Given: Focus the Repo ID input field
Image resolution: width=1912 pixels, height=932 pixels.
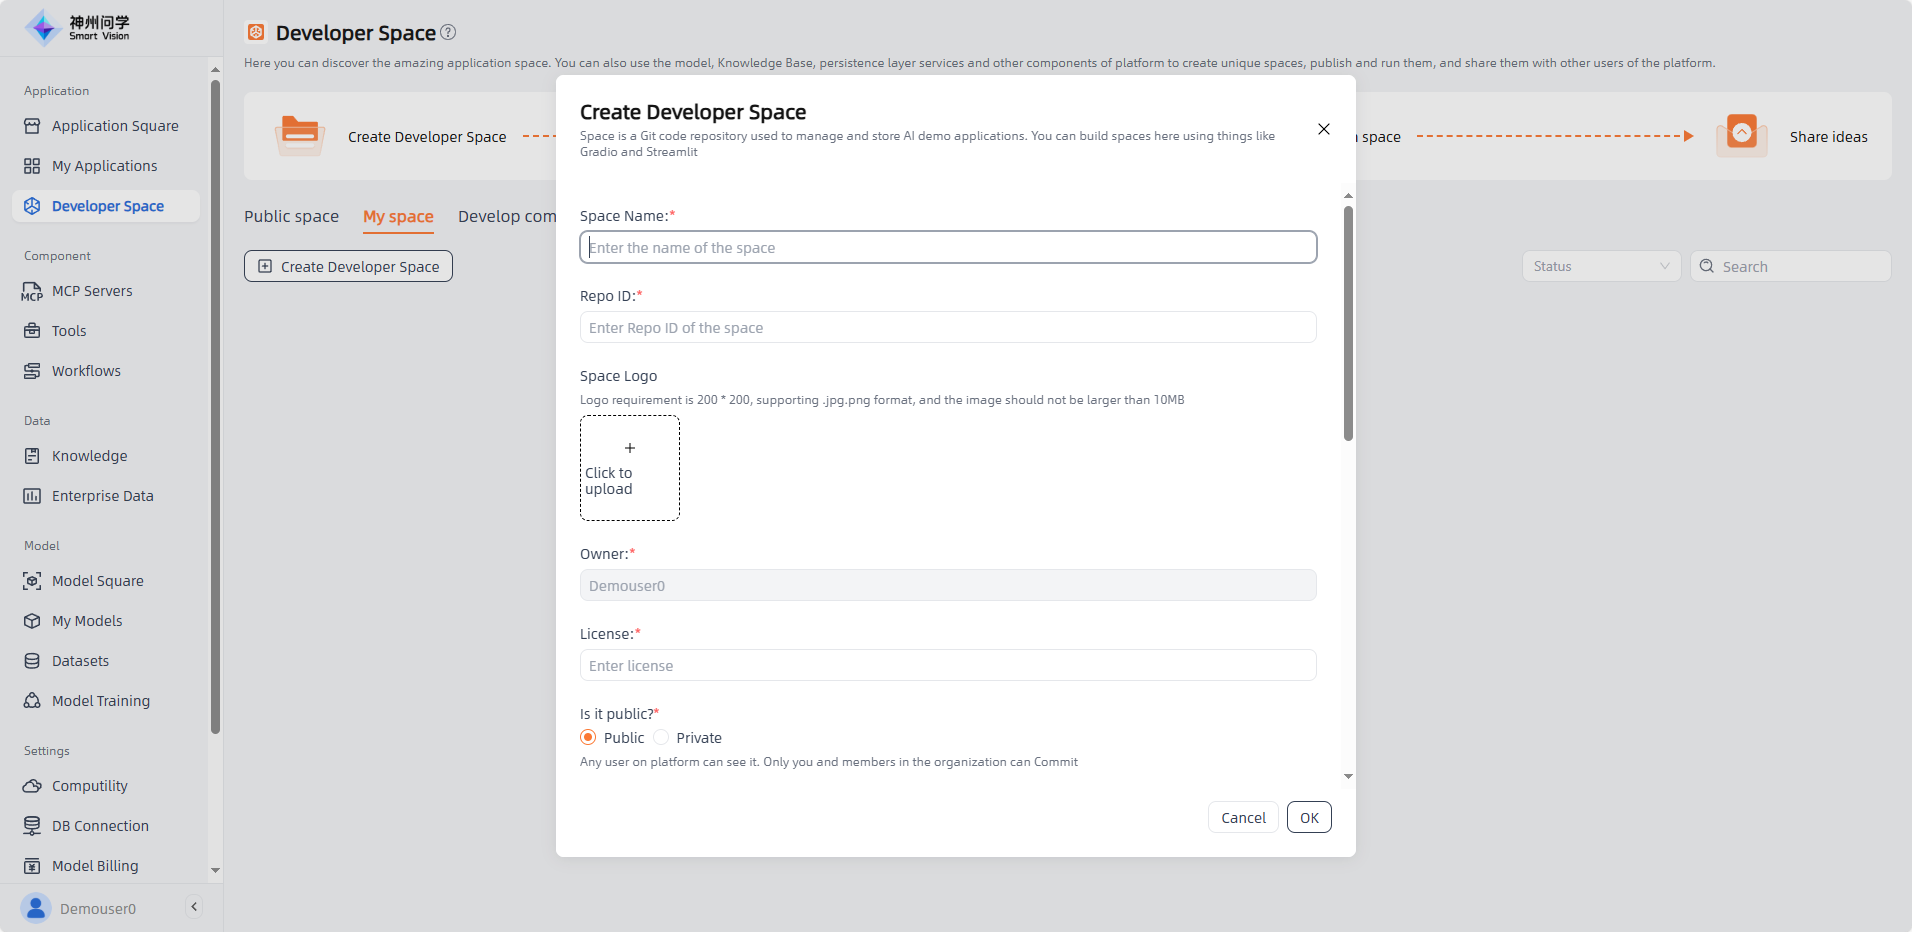Looking at the screenshot, I should (x=947, y=327).
